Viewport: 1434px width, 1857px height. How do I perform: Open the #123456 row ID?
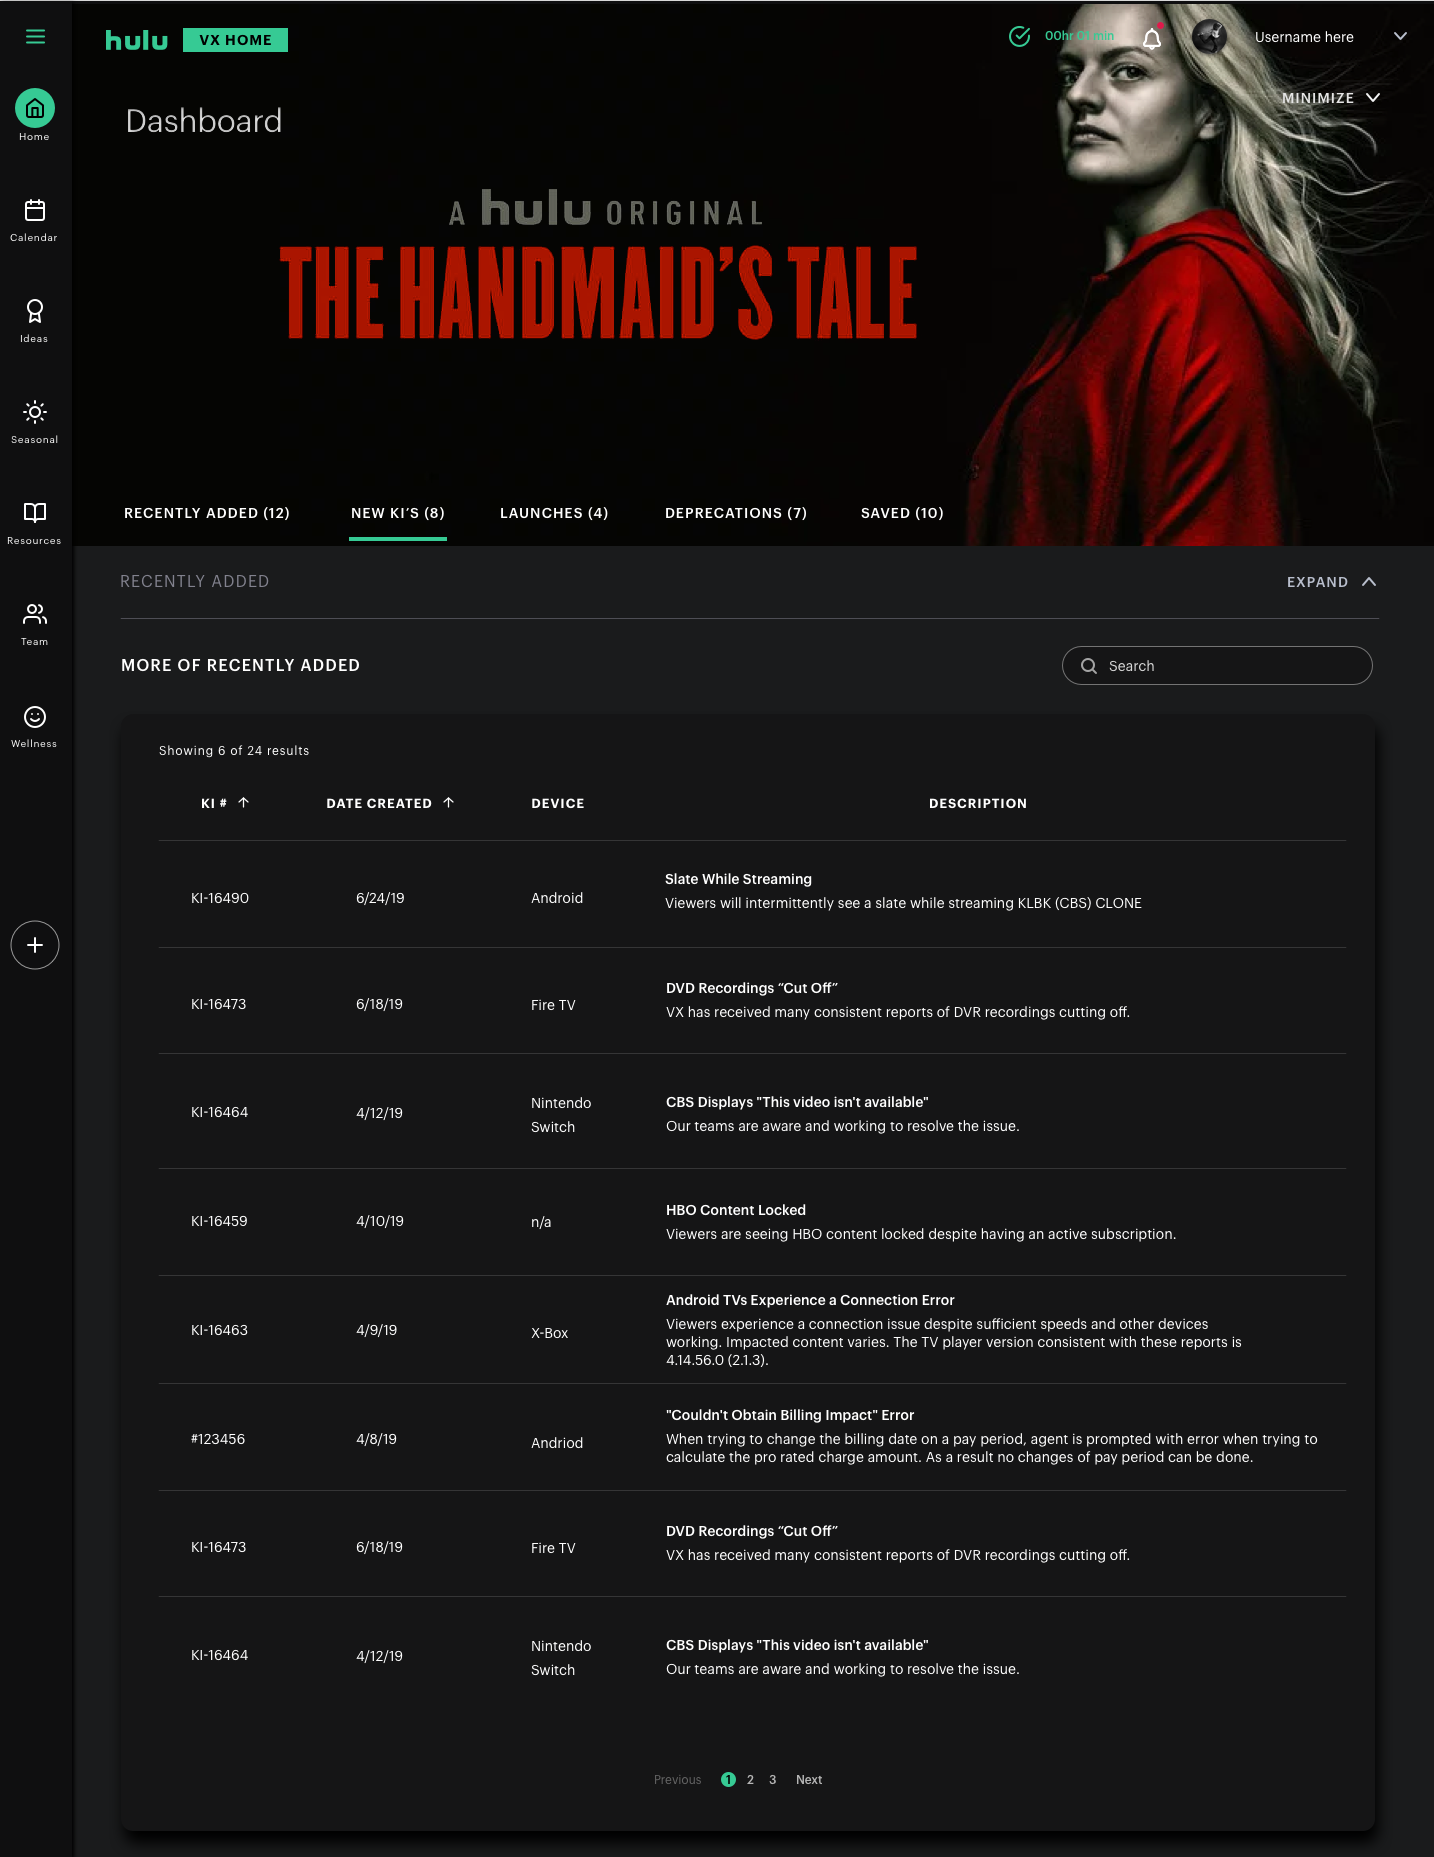click(x=218, y=1439)
